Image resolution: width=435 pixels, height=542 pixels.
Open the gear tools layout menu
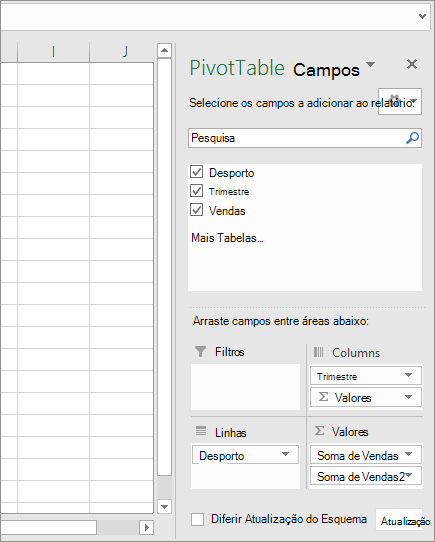click(400, 101)
